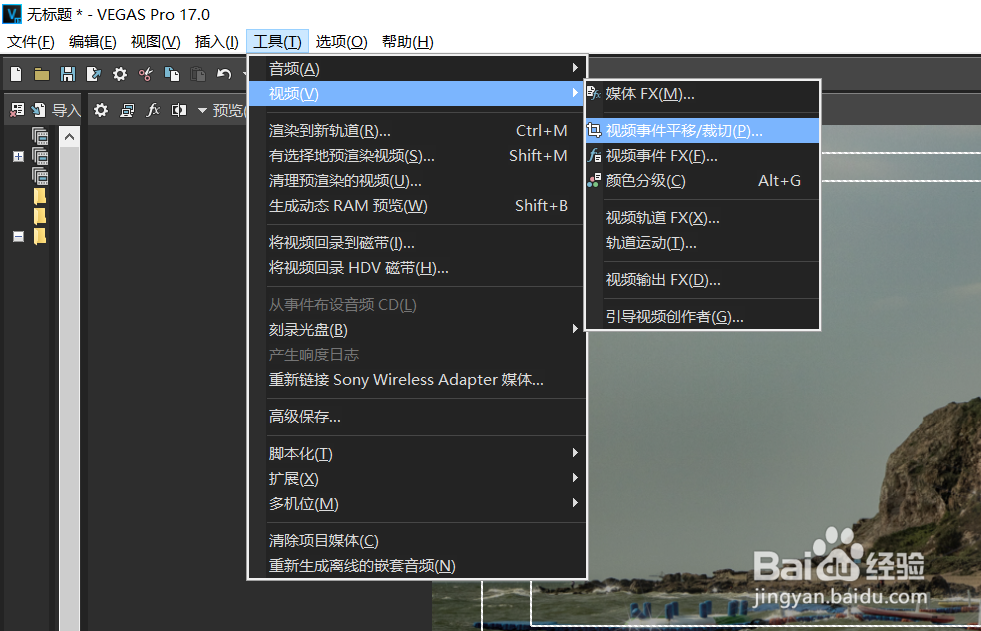Create a new project with the blank page icon
The width and height of the screenshot is (981, 631).
[16, 74]
